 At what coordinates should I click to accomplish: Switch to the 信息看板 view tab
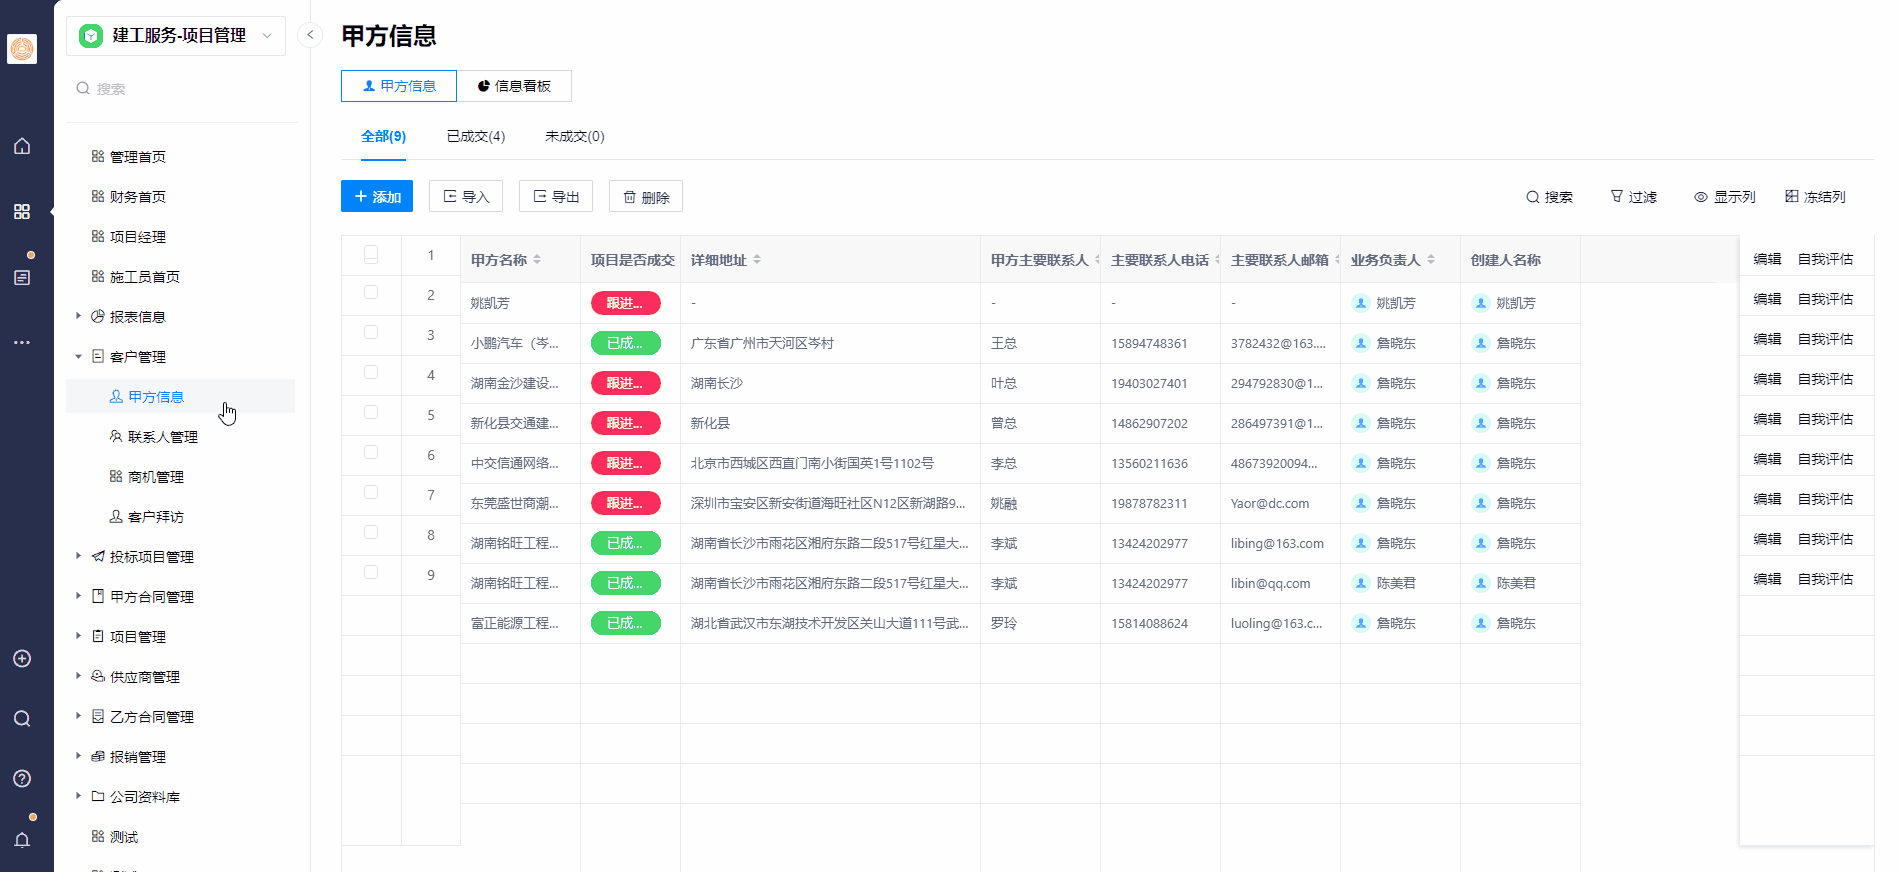514,86
